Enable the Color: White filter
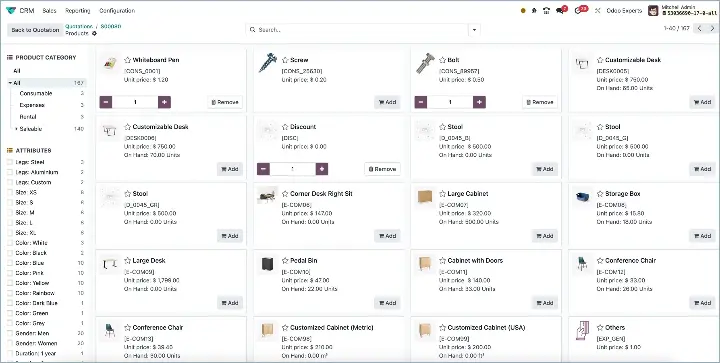 click(10, 243)
